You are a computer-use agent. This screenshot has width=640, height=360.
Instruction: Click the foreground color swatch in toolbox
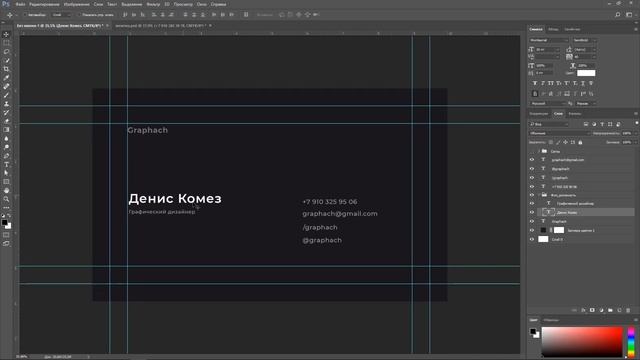[x=4, y=223]
